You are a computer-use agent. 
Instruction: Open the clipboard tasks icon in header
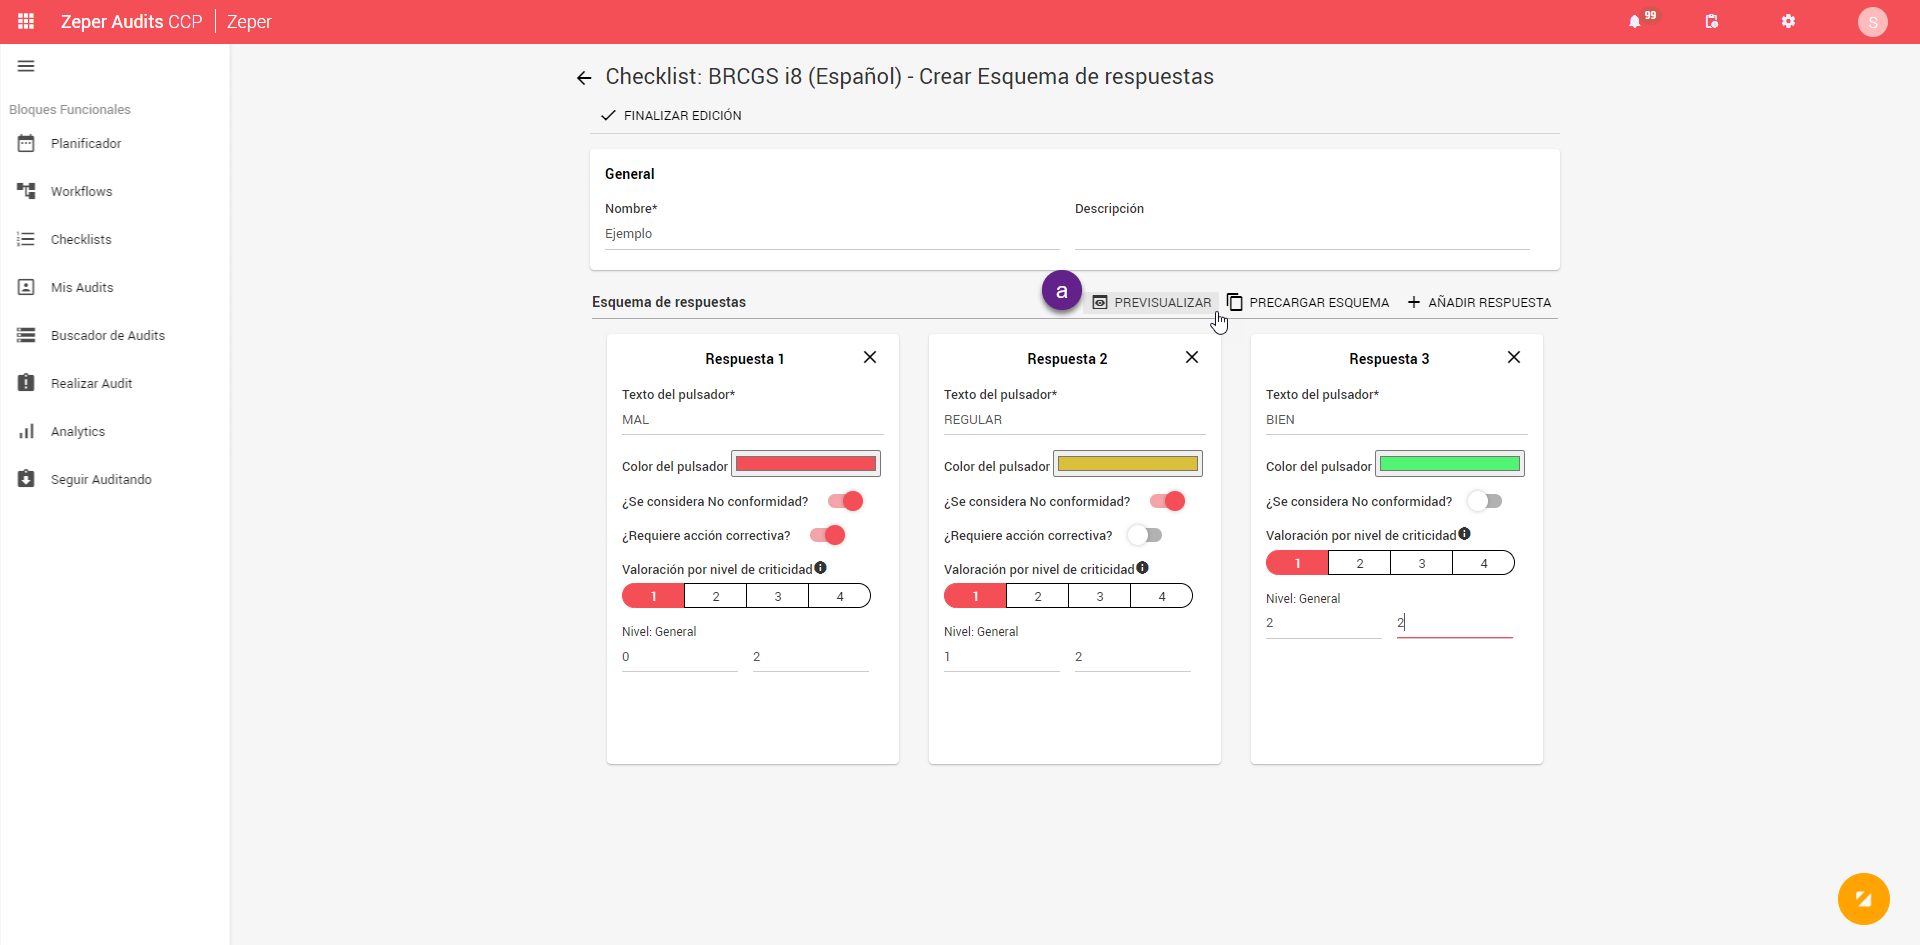tap(1712, 21)
